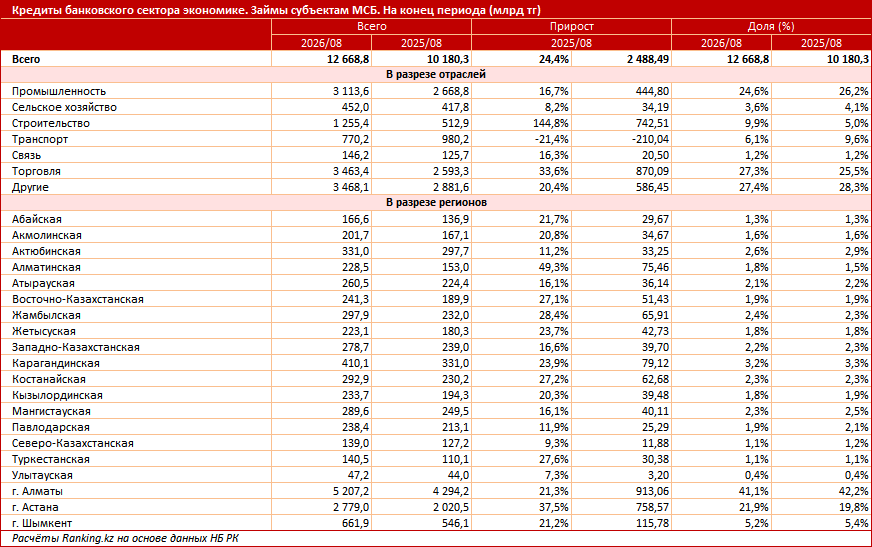872x547 pixels.
Task: Select the 'Улытауская' region row label
Action: tap(42, 476)
